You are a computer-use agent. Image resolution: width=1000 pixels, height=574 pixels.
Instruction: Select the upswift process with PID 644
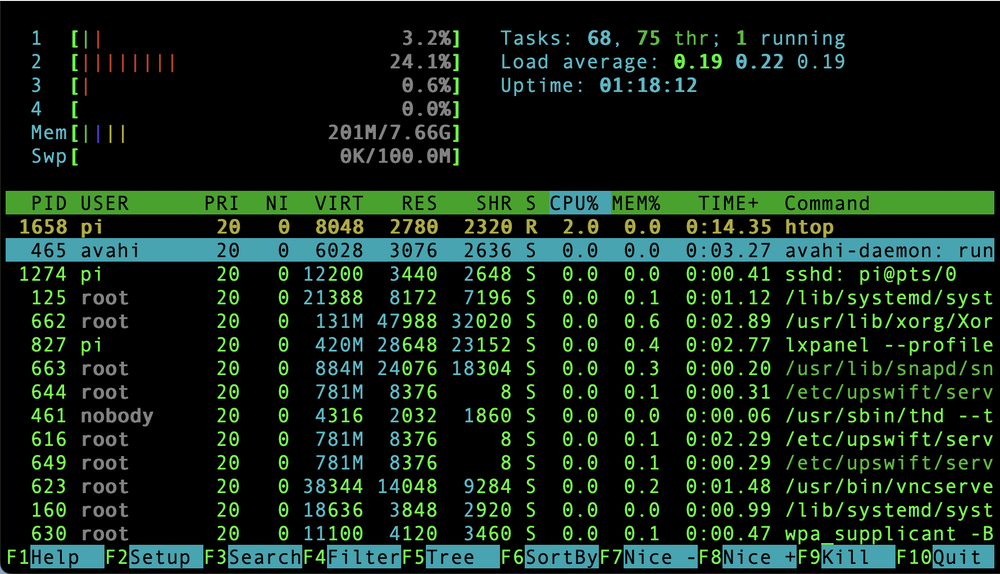click(x=500, y=392)
